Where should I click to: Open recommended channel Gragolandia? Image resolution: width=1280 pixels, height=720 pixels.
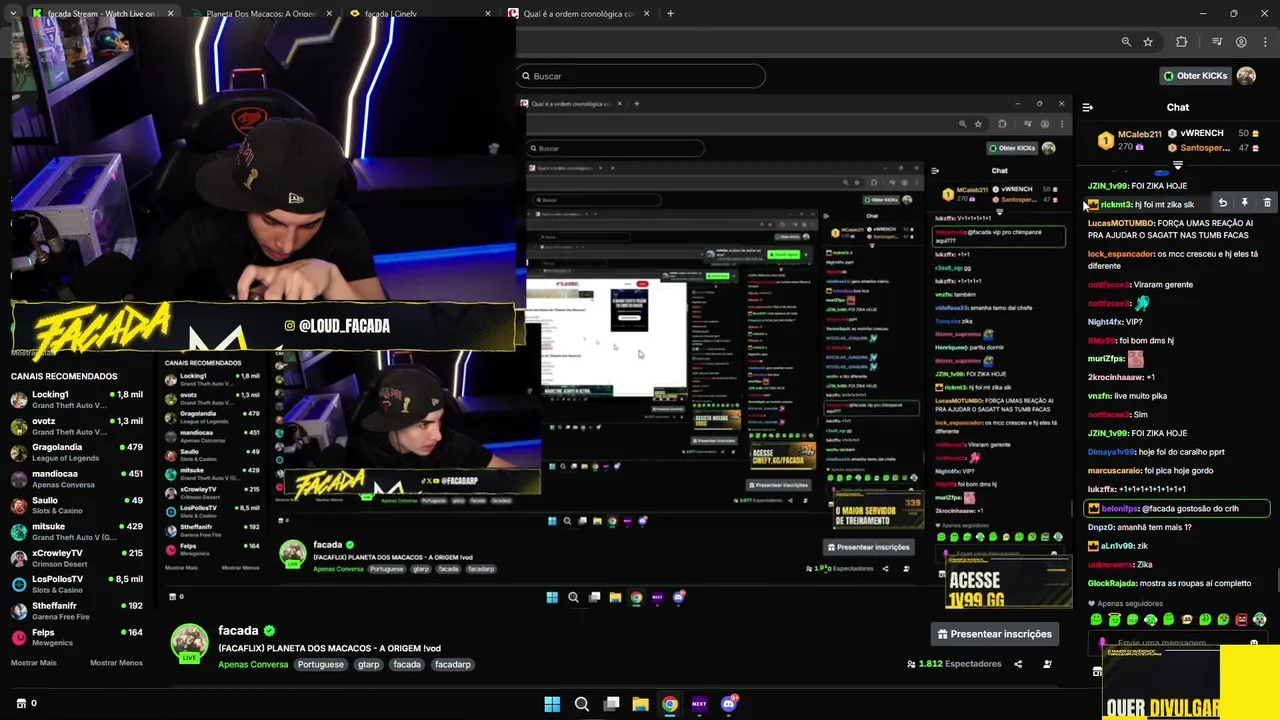(x=77, y=452)
